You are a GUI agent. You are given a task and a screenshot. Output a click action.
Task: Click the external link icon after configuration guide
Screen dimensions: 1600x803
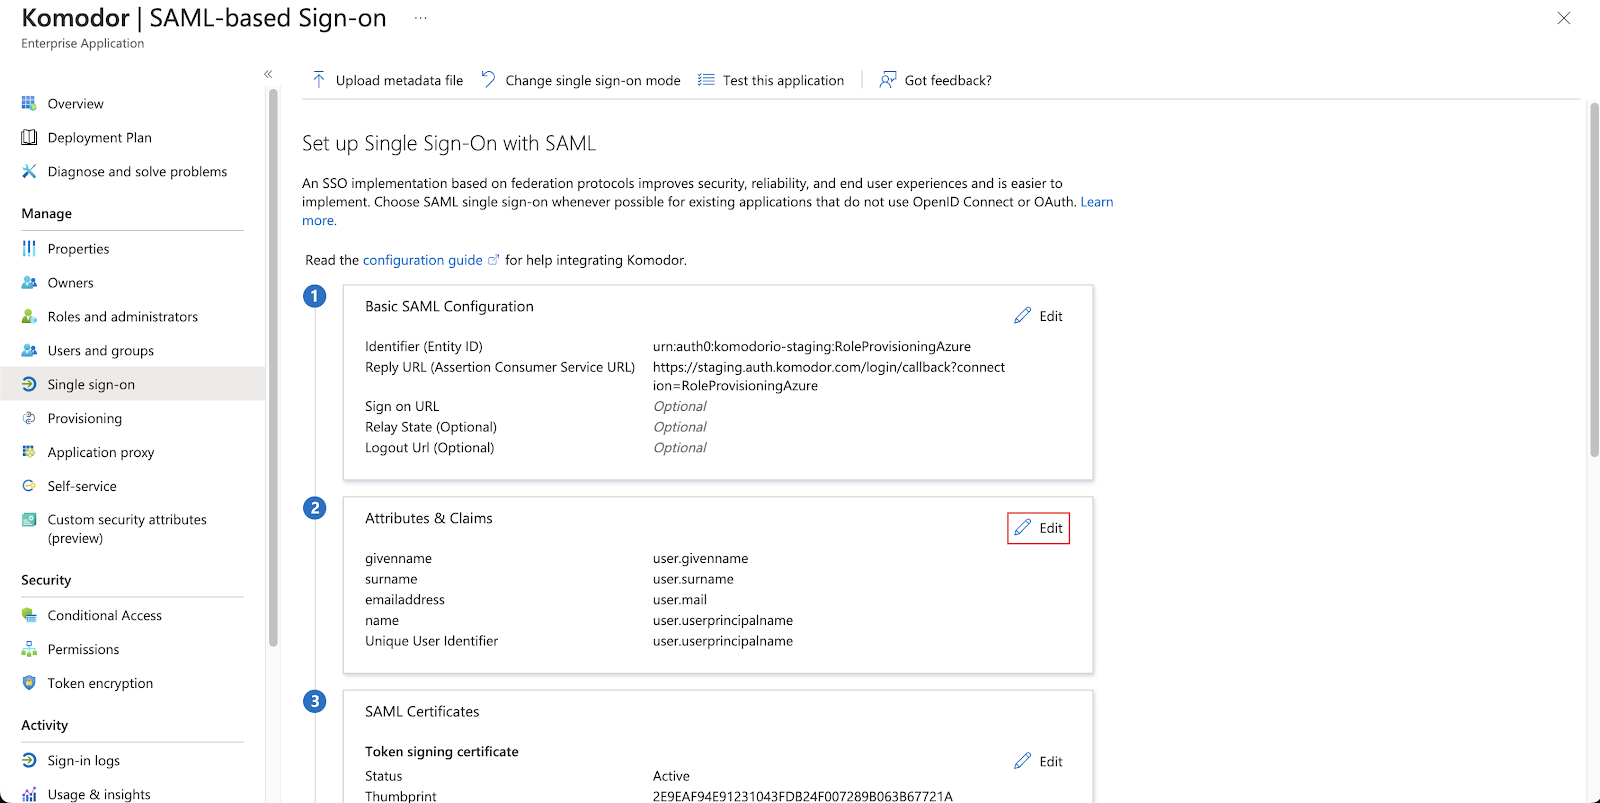493,259
